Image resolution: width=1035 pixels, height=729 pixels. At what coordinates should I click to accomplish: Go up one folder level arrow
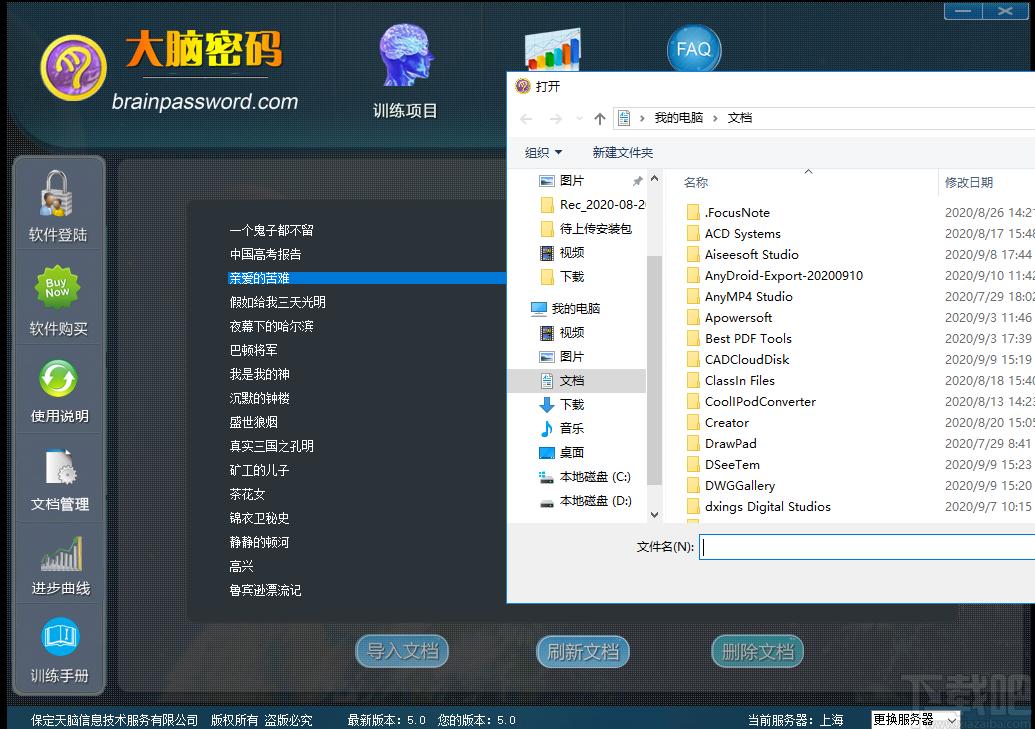[599, 118]
